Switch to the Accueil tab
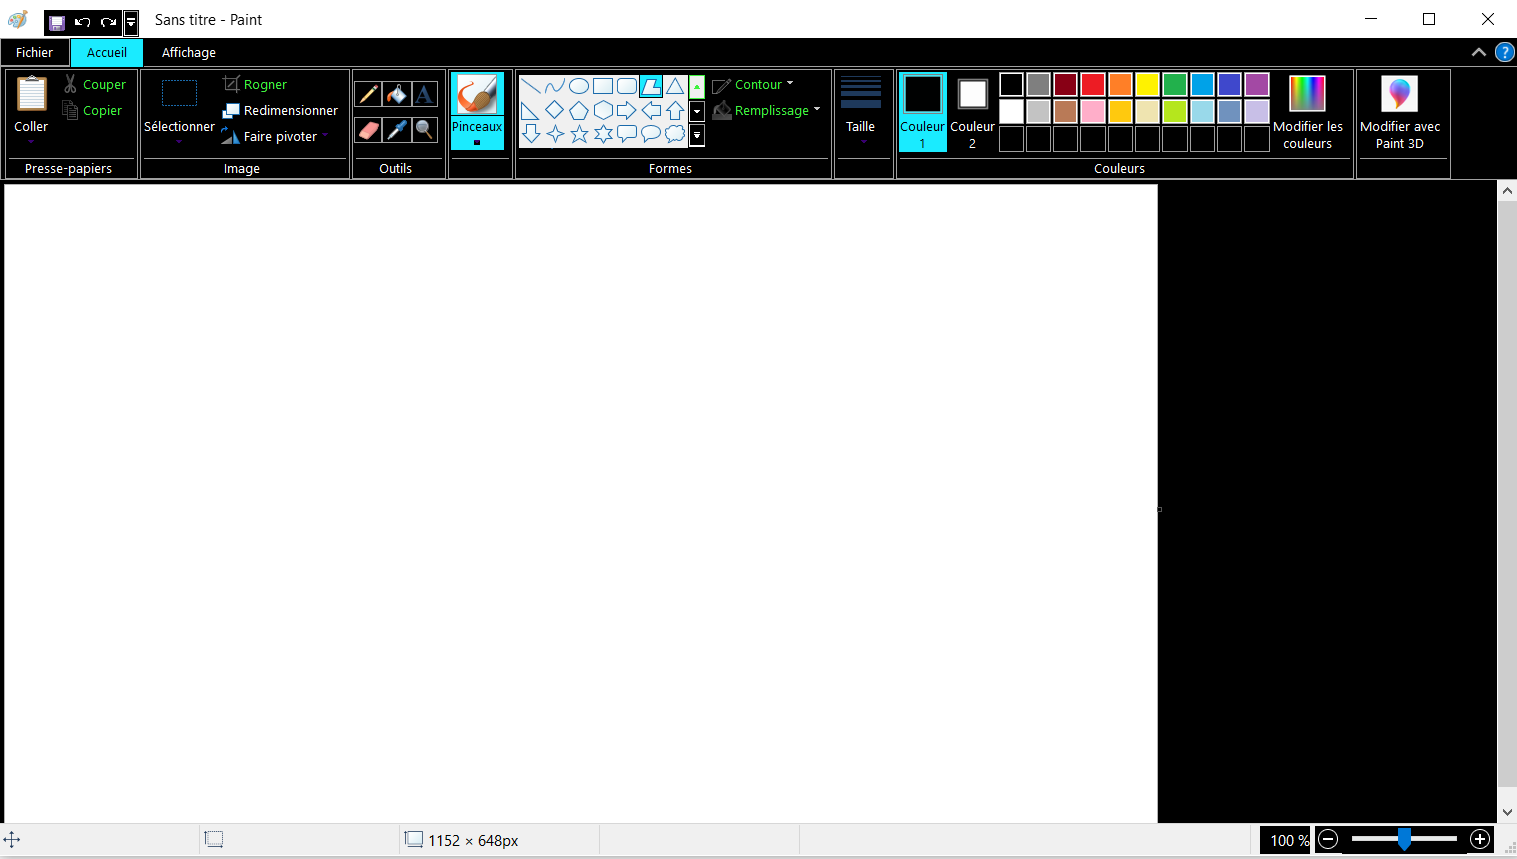The height and width of the screenshot is (859, 1517). pyautogui.click(x=107, y=53)
